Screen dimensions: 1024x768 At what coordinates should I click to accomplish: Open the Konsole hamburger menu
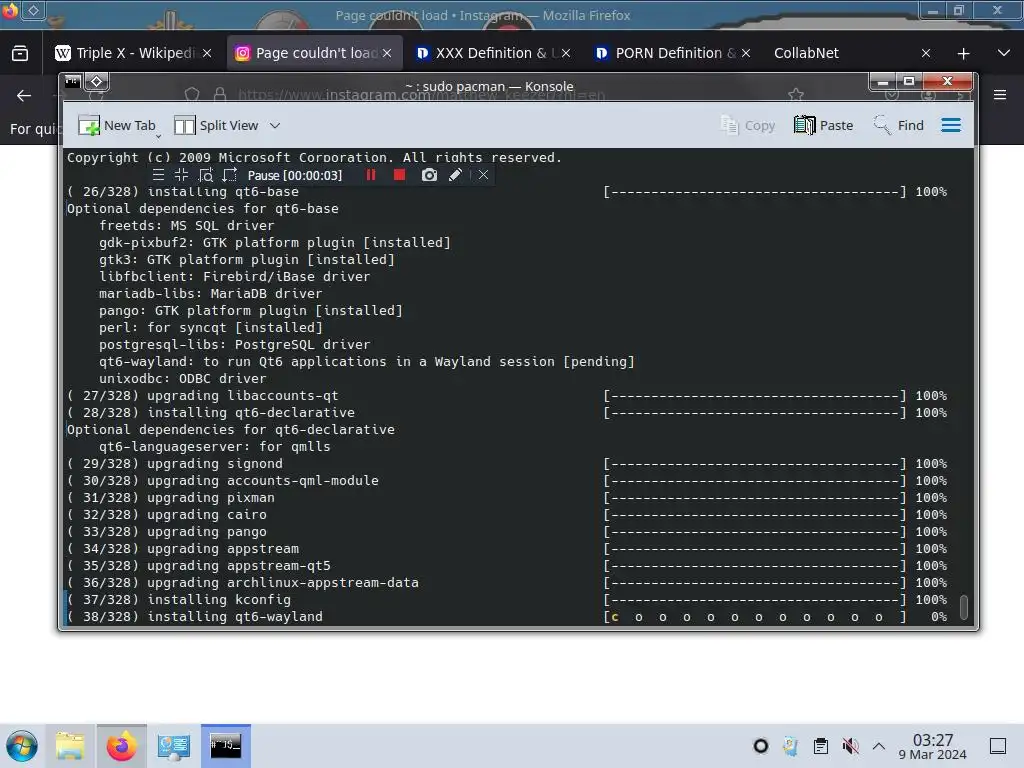click(x=951, y=125)
